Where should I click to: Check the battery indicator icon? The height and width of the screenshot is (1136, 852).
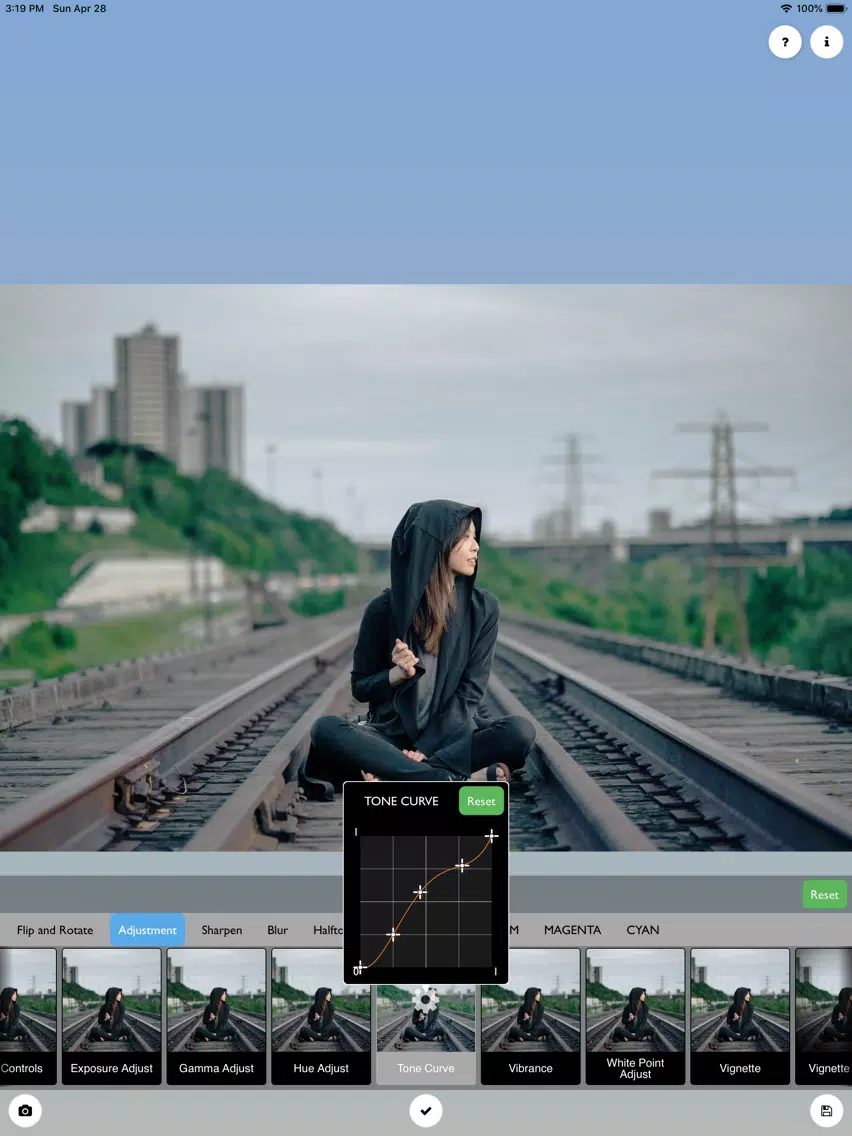(836, 9)
